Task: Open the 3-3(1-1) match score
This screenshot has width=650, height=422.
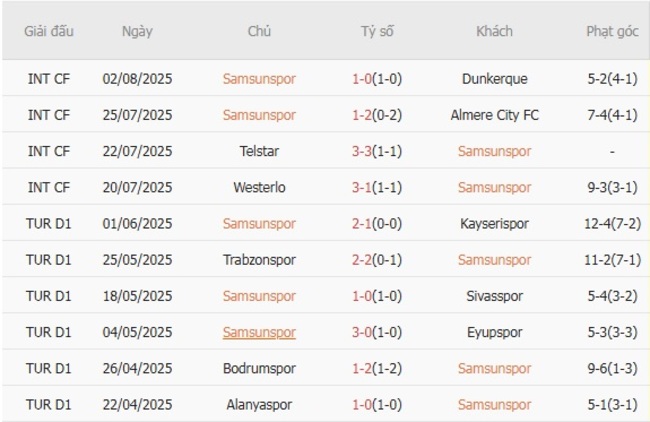Action: point(376,151)
